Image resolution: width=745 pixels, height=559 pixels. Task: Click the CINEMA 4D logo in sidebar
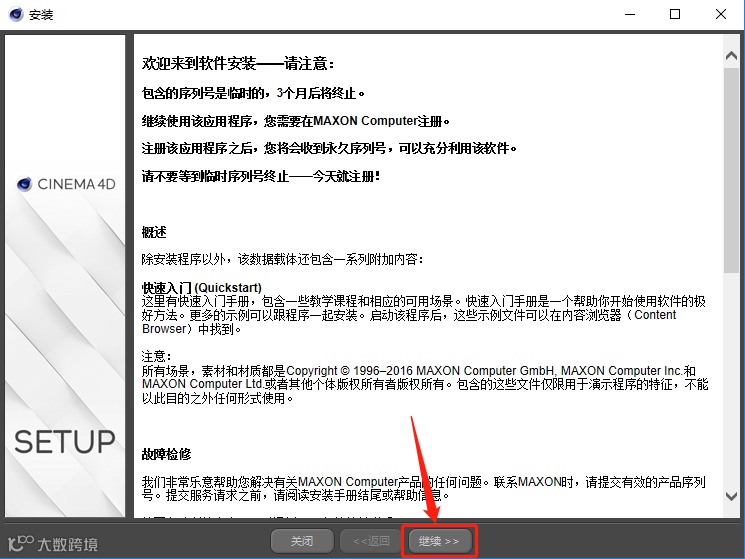coord(66,184)
